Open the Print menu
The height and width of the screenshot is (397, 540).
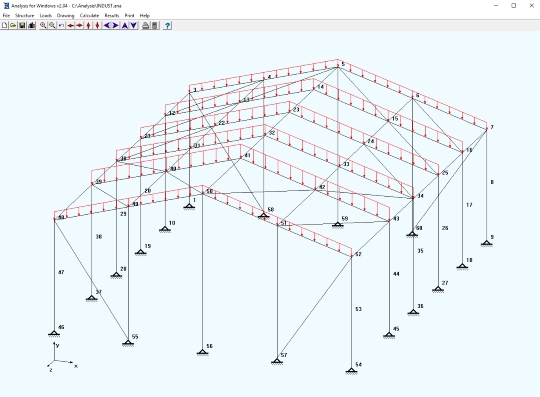pyautogui.click(x=129, y=15)
